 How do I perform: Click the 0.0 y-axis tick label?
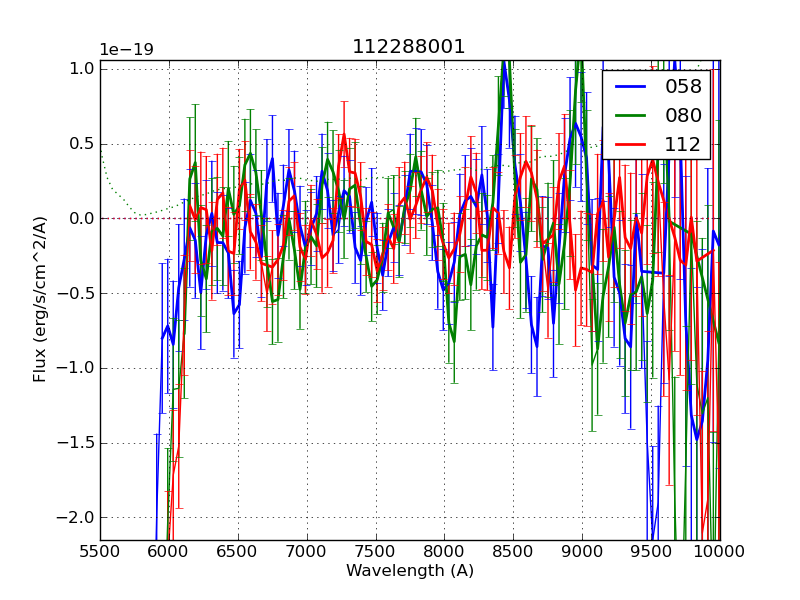82,218
